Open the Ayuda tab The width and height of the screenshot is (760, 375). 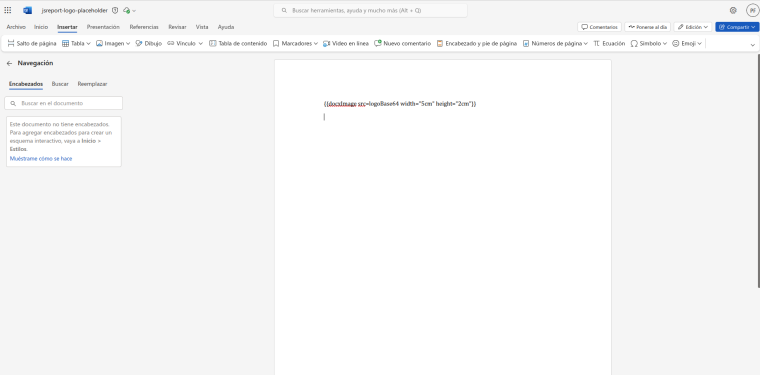(x=226, y=27)
